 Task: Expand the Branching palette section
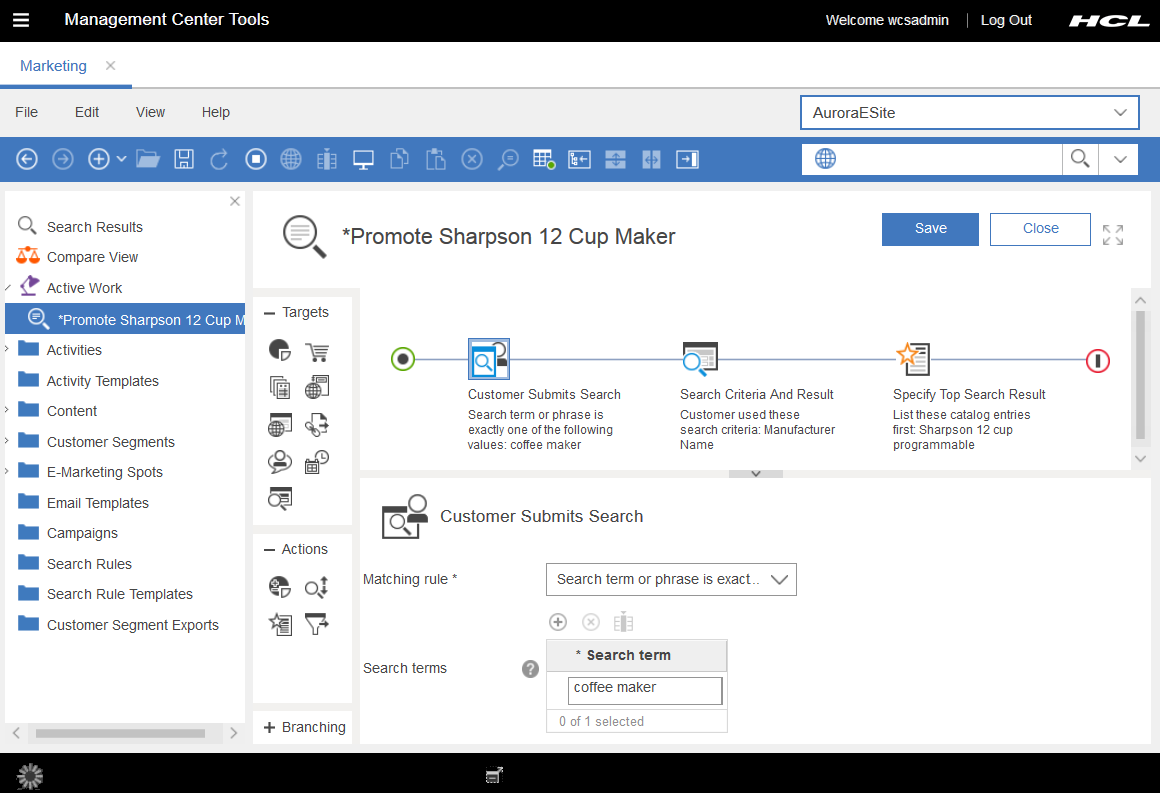(x=269, y=727)
